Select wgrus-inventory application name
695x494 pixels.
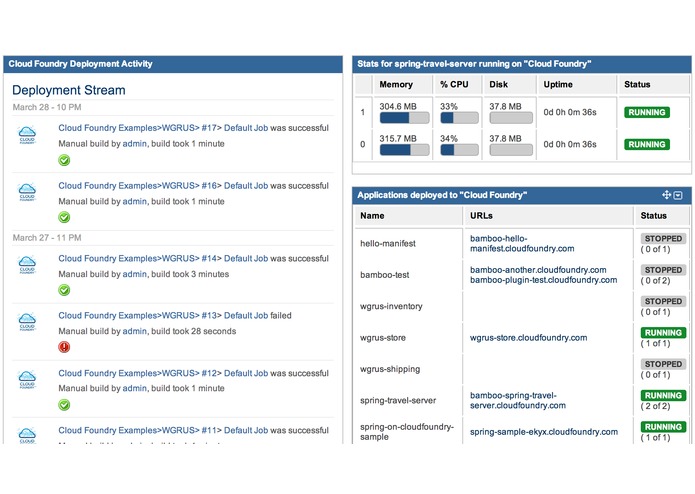pyautogui.click(x=391, y=307)
